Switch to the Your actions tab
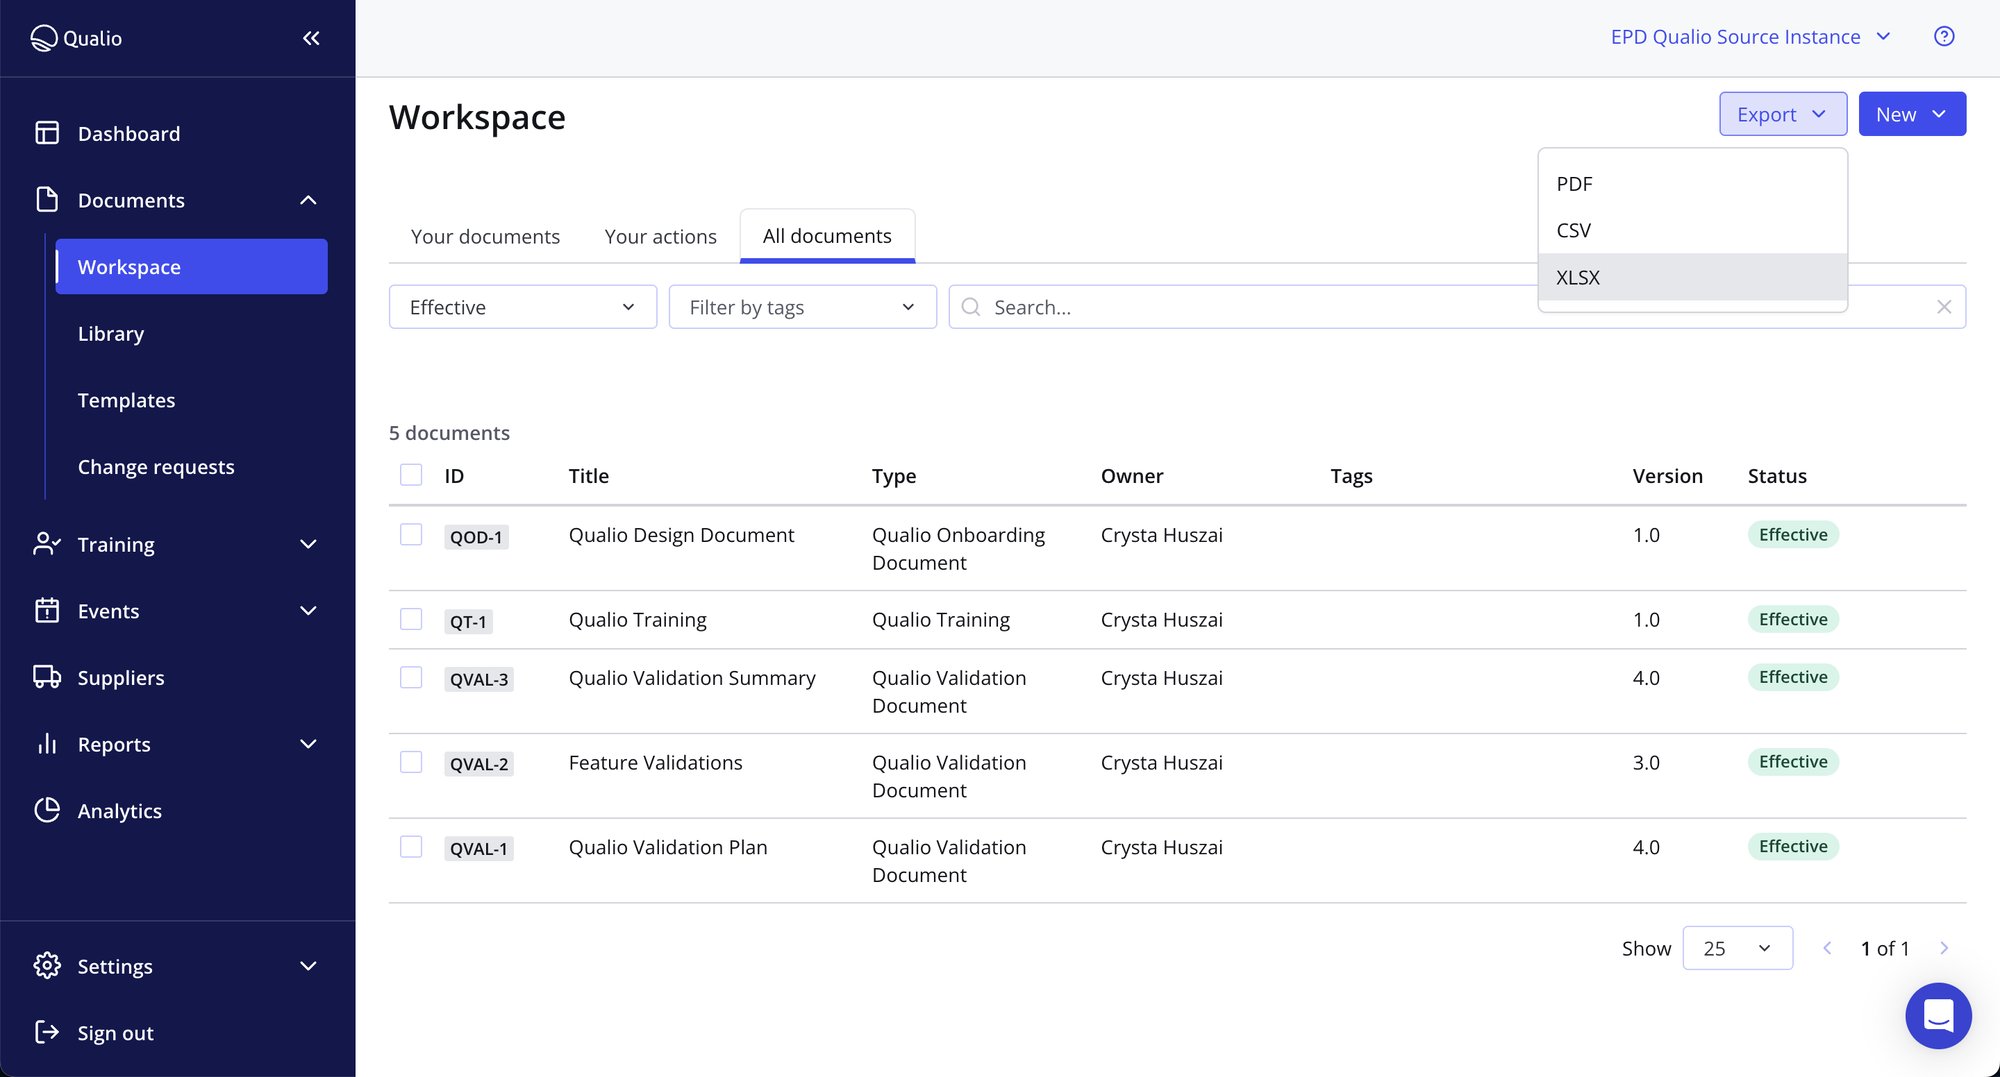 [x=660, y=236]
